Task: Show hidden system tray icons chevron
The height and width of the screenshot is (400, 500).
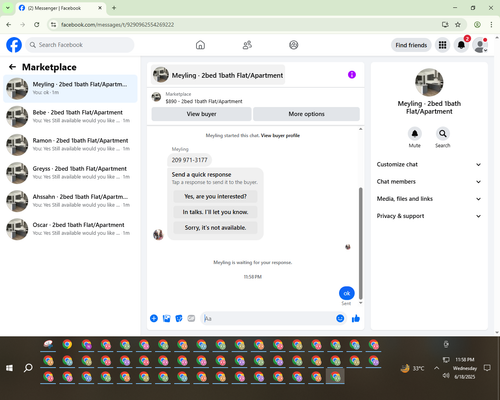Action: [x=436, y=368]
